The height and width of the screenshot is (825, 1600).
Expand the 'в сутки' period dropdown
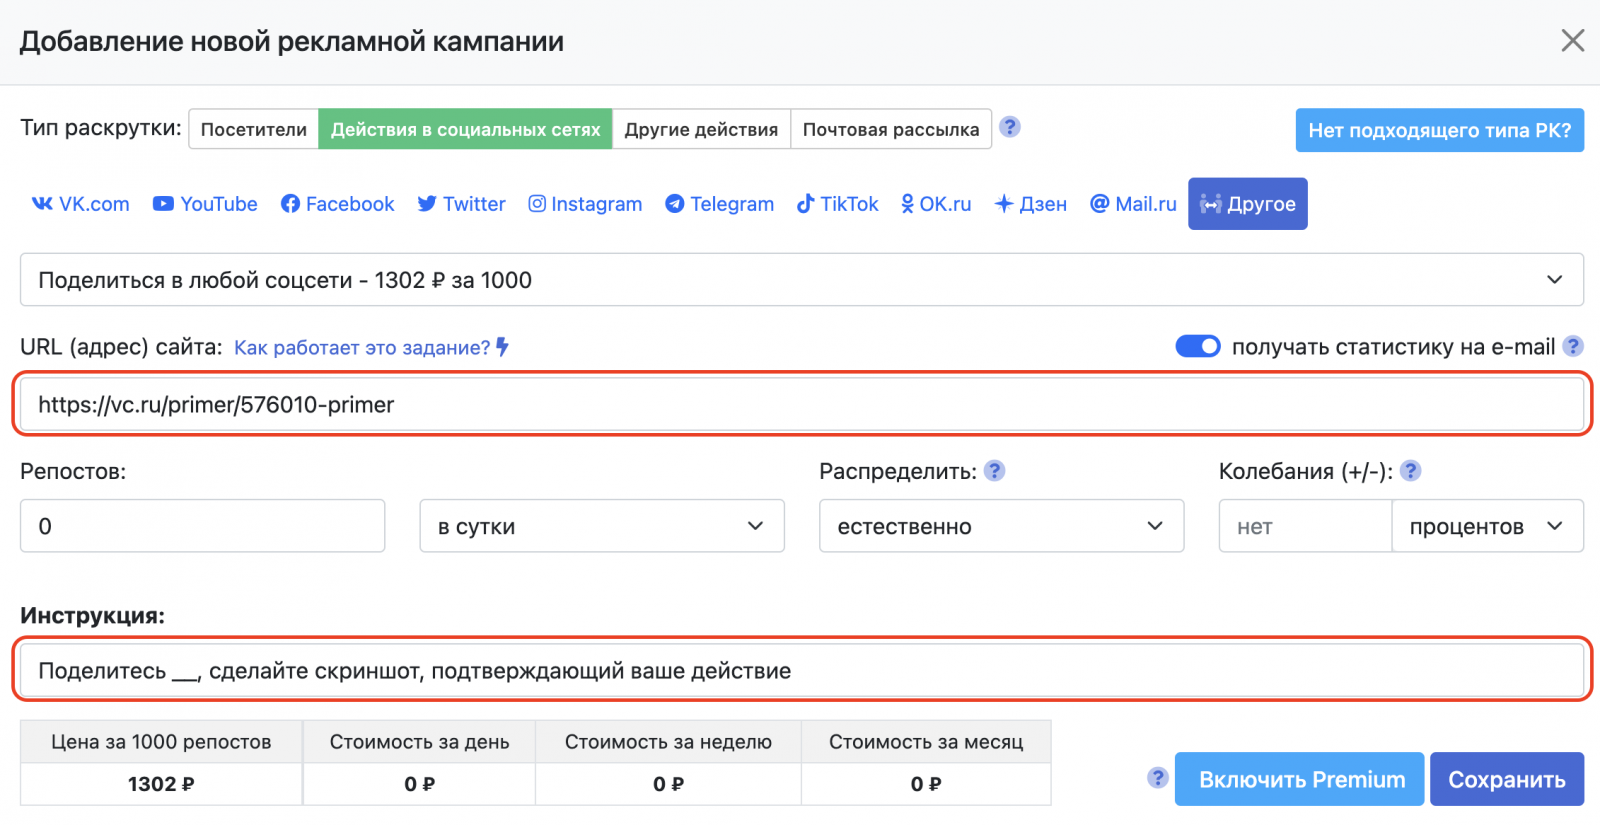[601, 526]
